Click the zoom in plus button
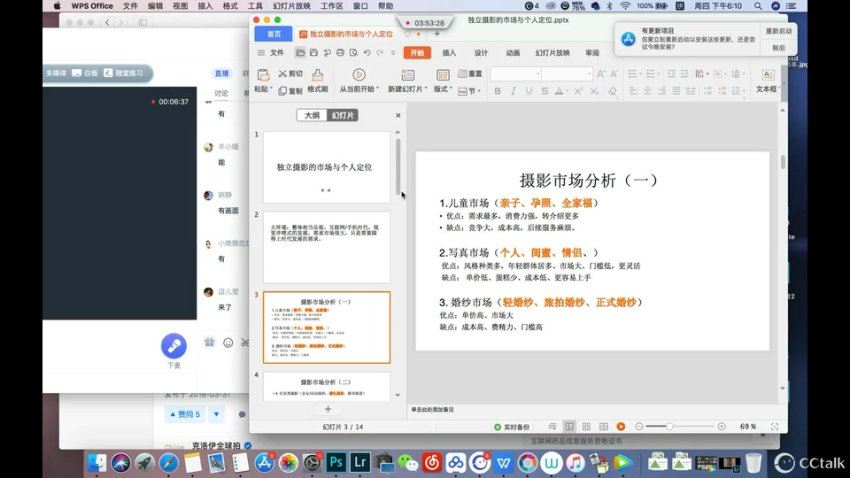Viewport: 850px width, 478px height. tap(722, 427)
